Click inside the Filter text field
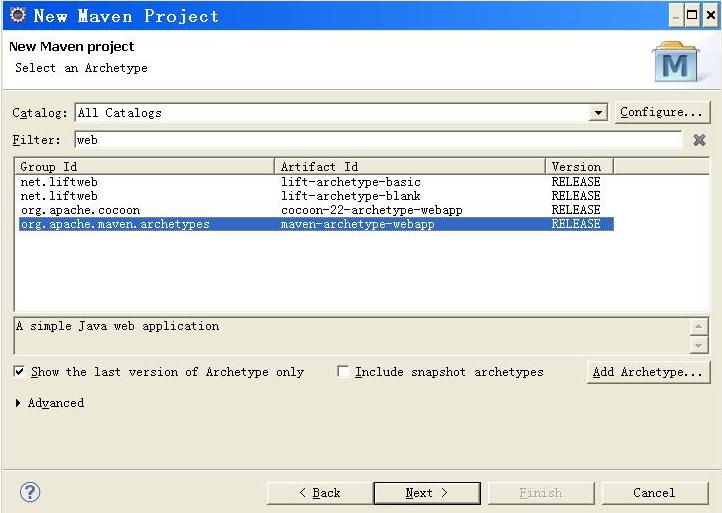The image size is (722, 513). [x=378, y=140]
